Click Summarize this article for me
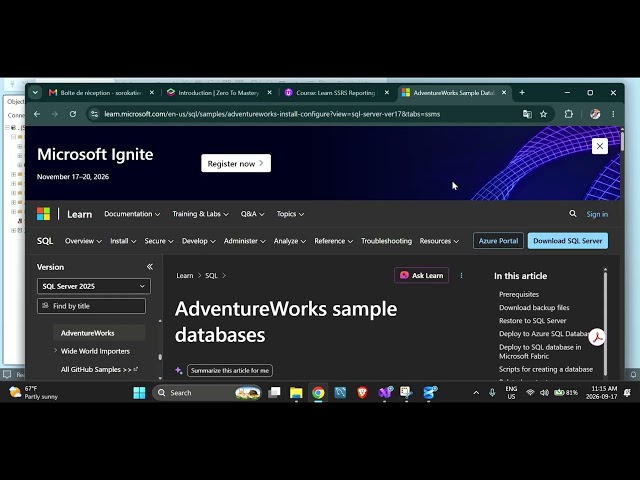 [230, 371]
